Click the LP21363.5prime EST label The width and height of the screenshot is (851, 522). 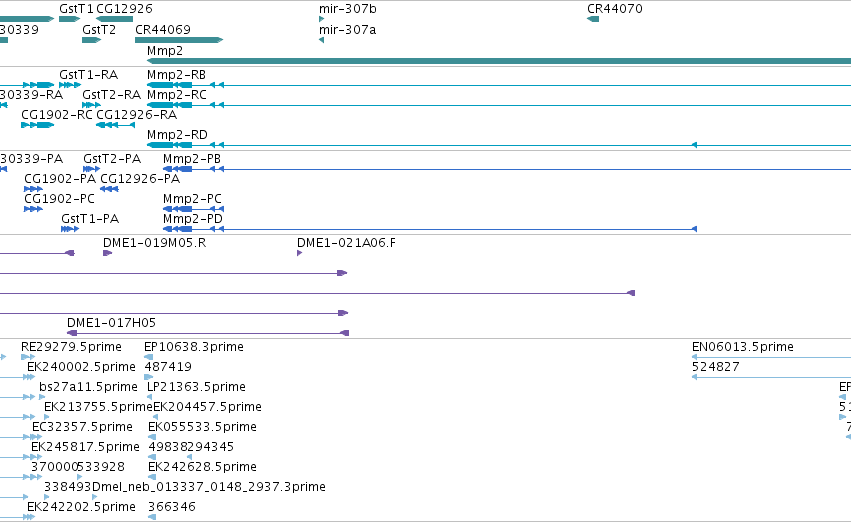(x=196, y=387)
